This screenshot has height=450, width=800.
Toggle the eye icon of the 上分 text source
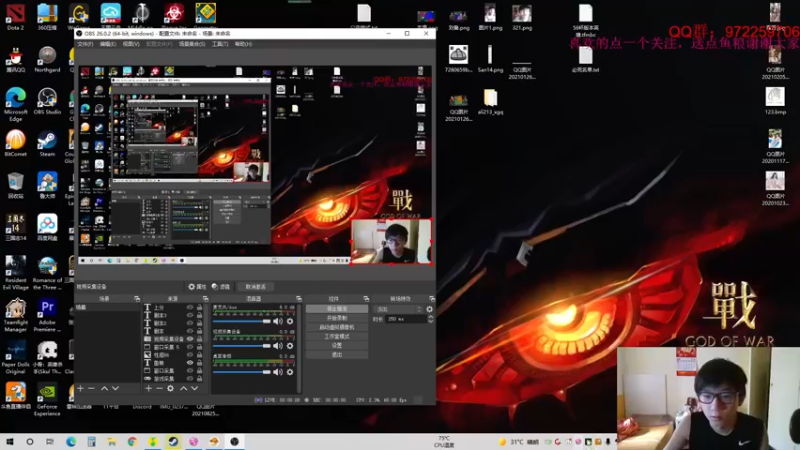click(x=190, y=307)
